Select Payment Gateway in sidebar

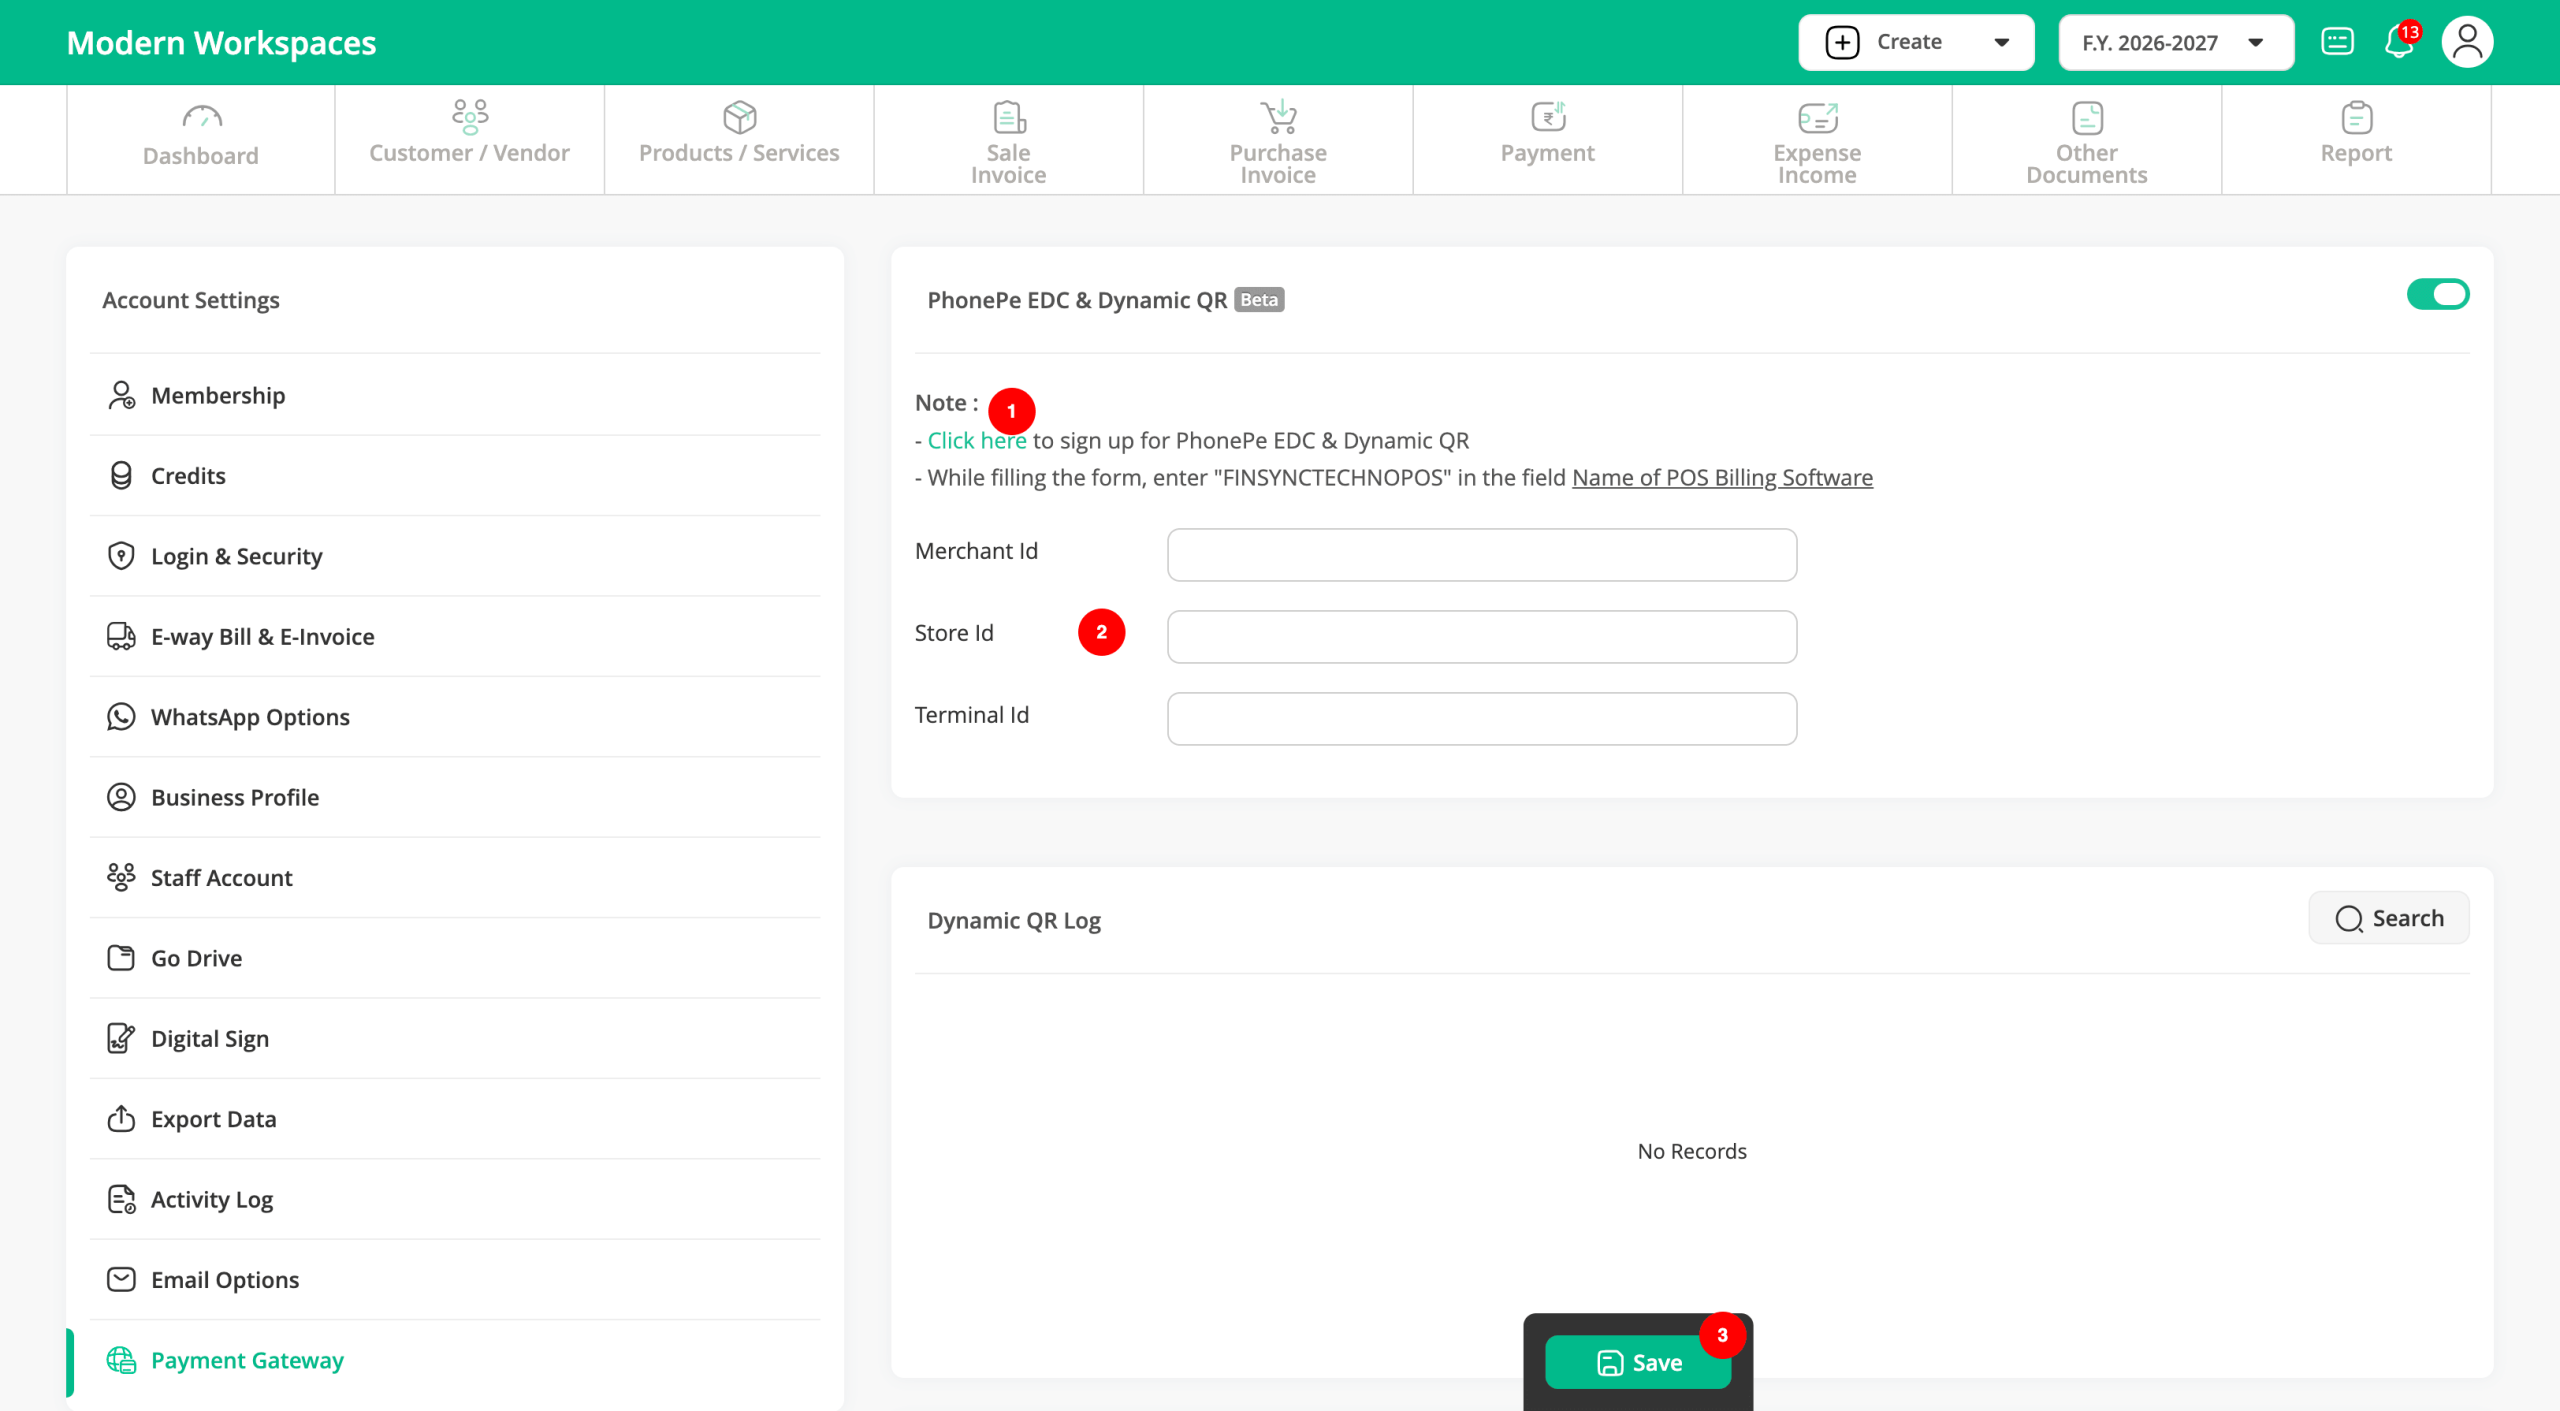[x=455, y=1360]
